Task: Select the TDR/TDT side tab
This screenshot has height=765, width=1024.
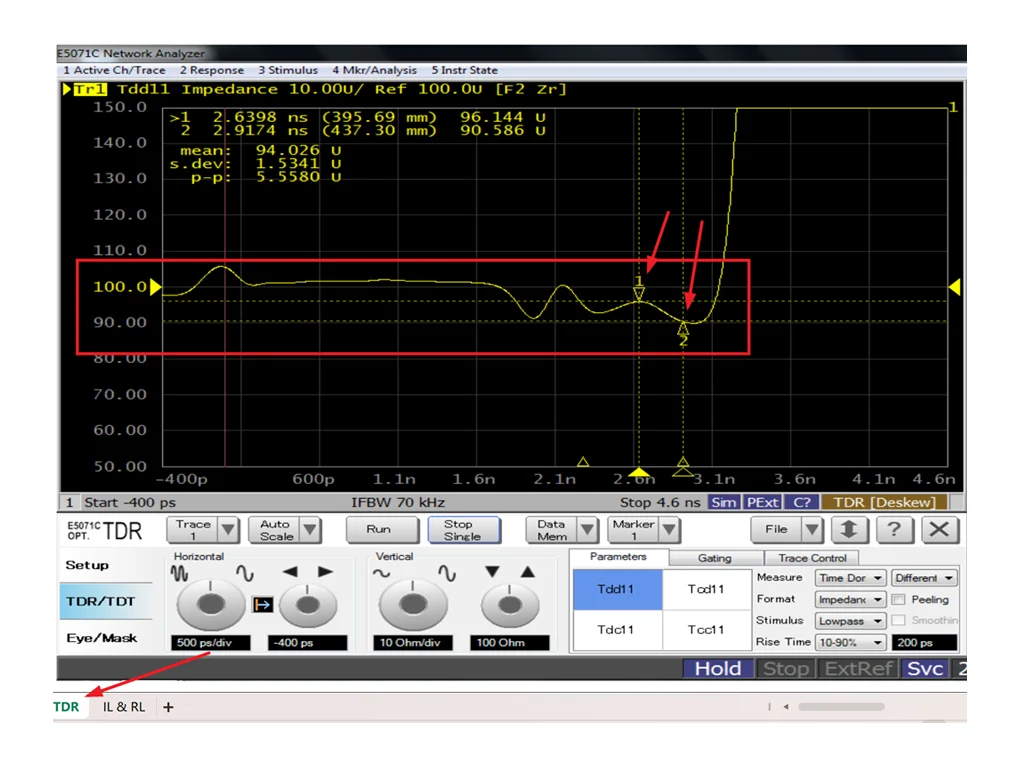Action: pyautogui.click(x=105, y=601)
